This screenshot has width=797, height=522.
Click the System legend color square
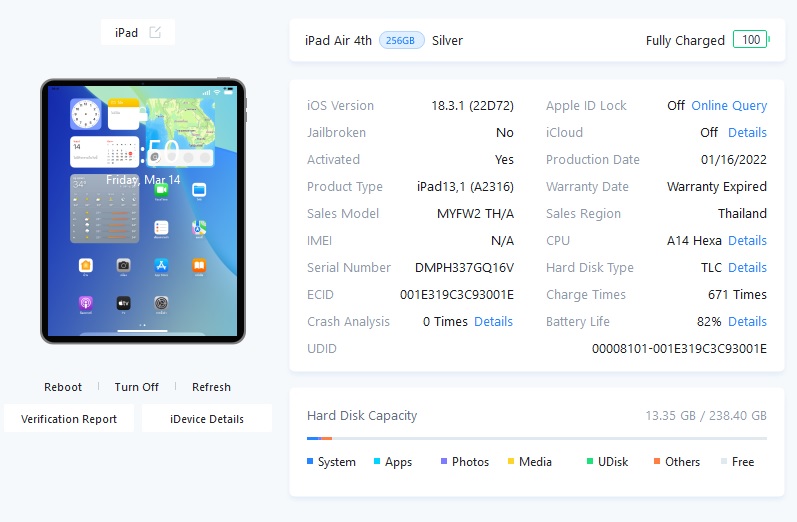pyautogui.click(x=310, y=462)
